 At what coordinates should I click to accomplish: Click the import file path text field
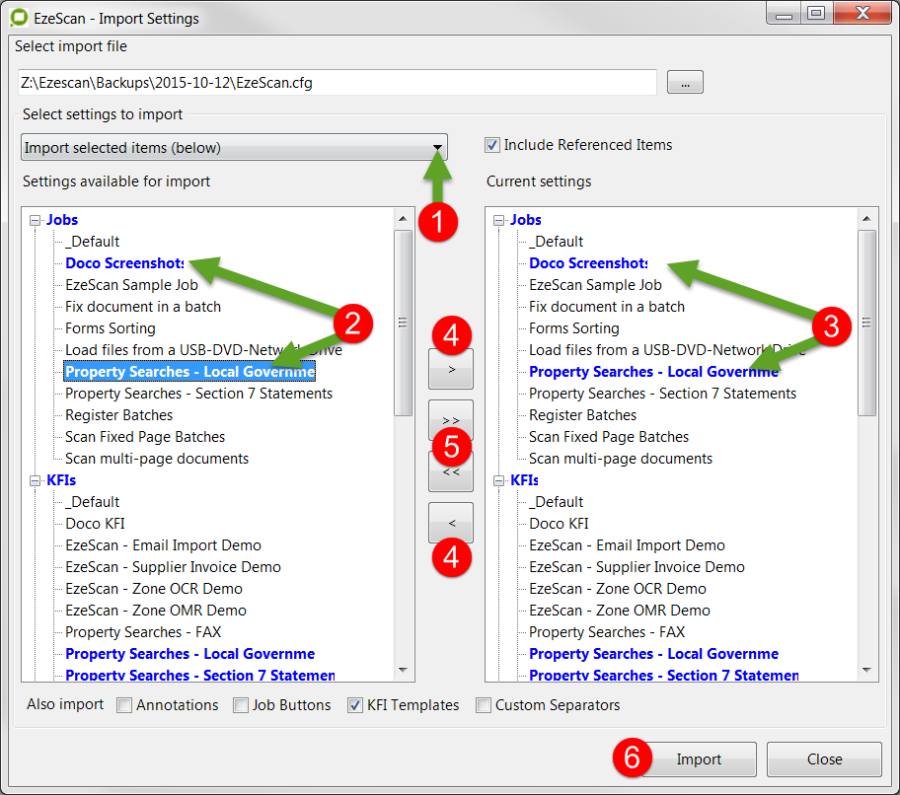[x=337, y=83]
